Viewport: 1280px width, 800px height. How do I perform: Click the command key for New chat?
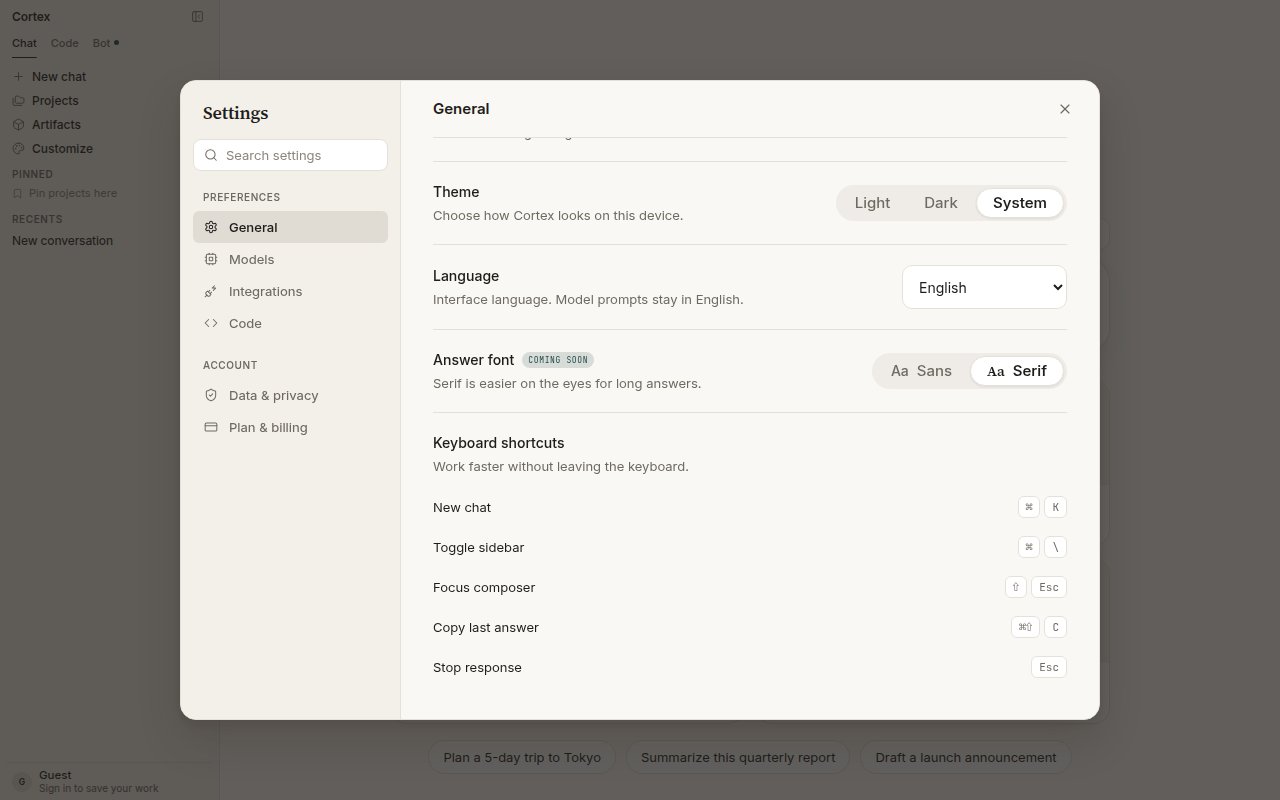(x=1028, y=507)
